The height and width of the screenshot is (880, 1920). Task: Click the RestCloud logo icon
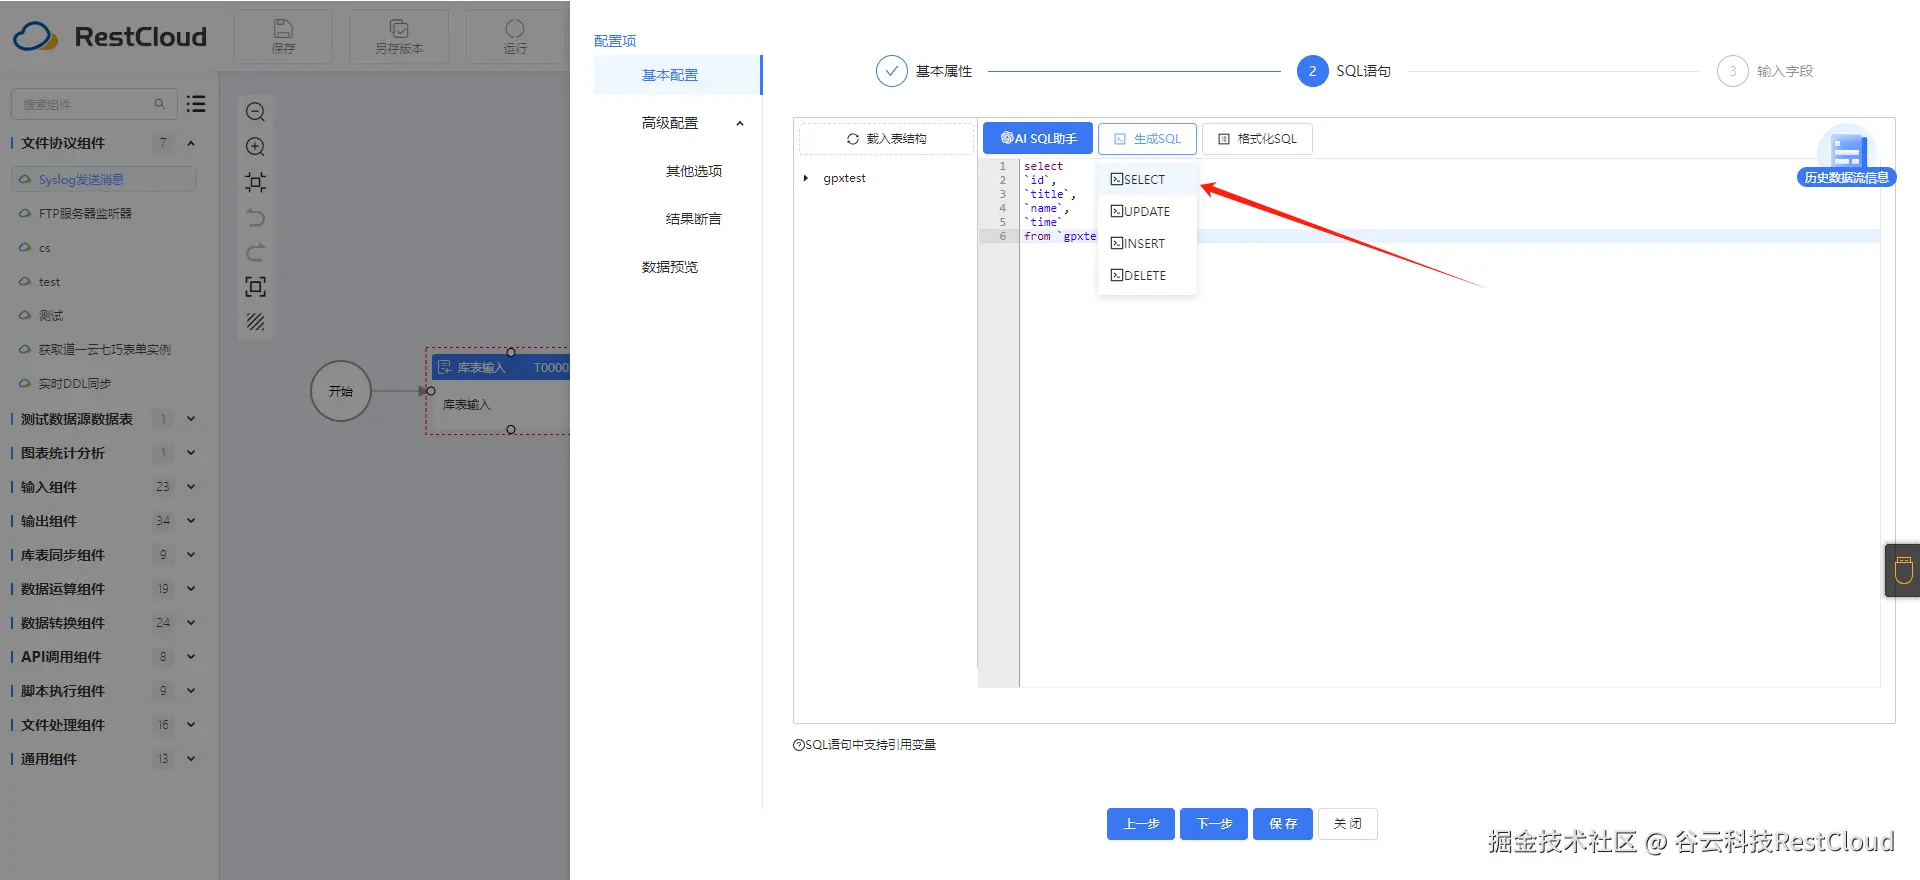coord(35,37)
